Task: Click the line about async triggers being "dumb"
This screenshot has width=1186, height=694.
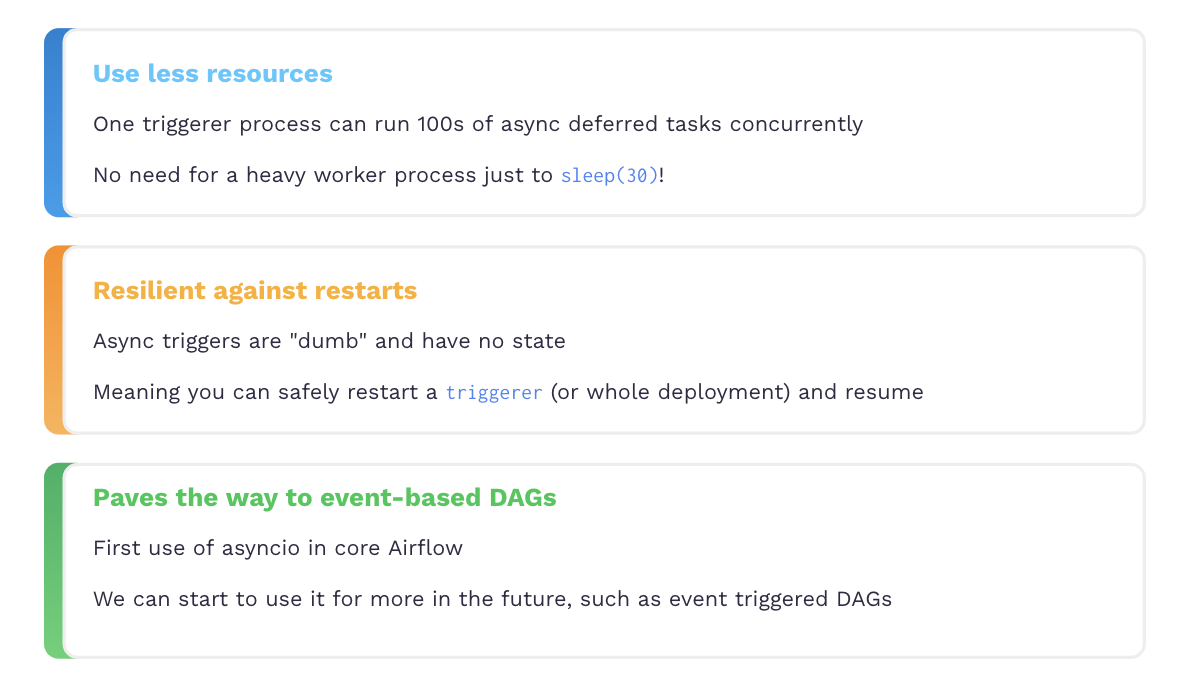Action: pyautogui.click(x=329, y=341)
